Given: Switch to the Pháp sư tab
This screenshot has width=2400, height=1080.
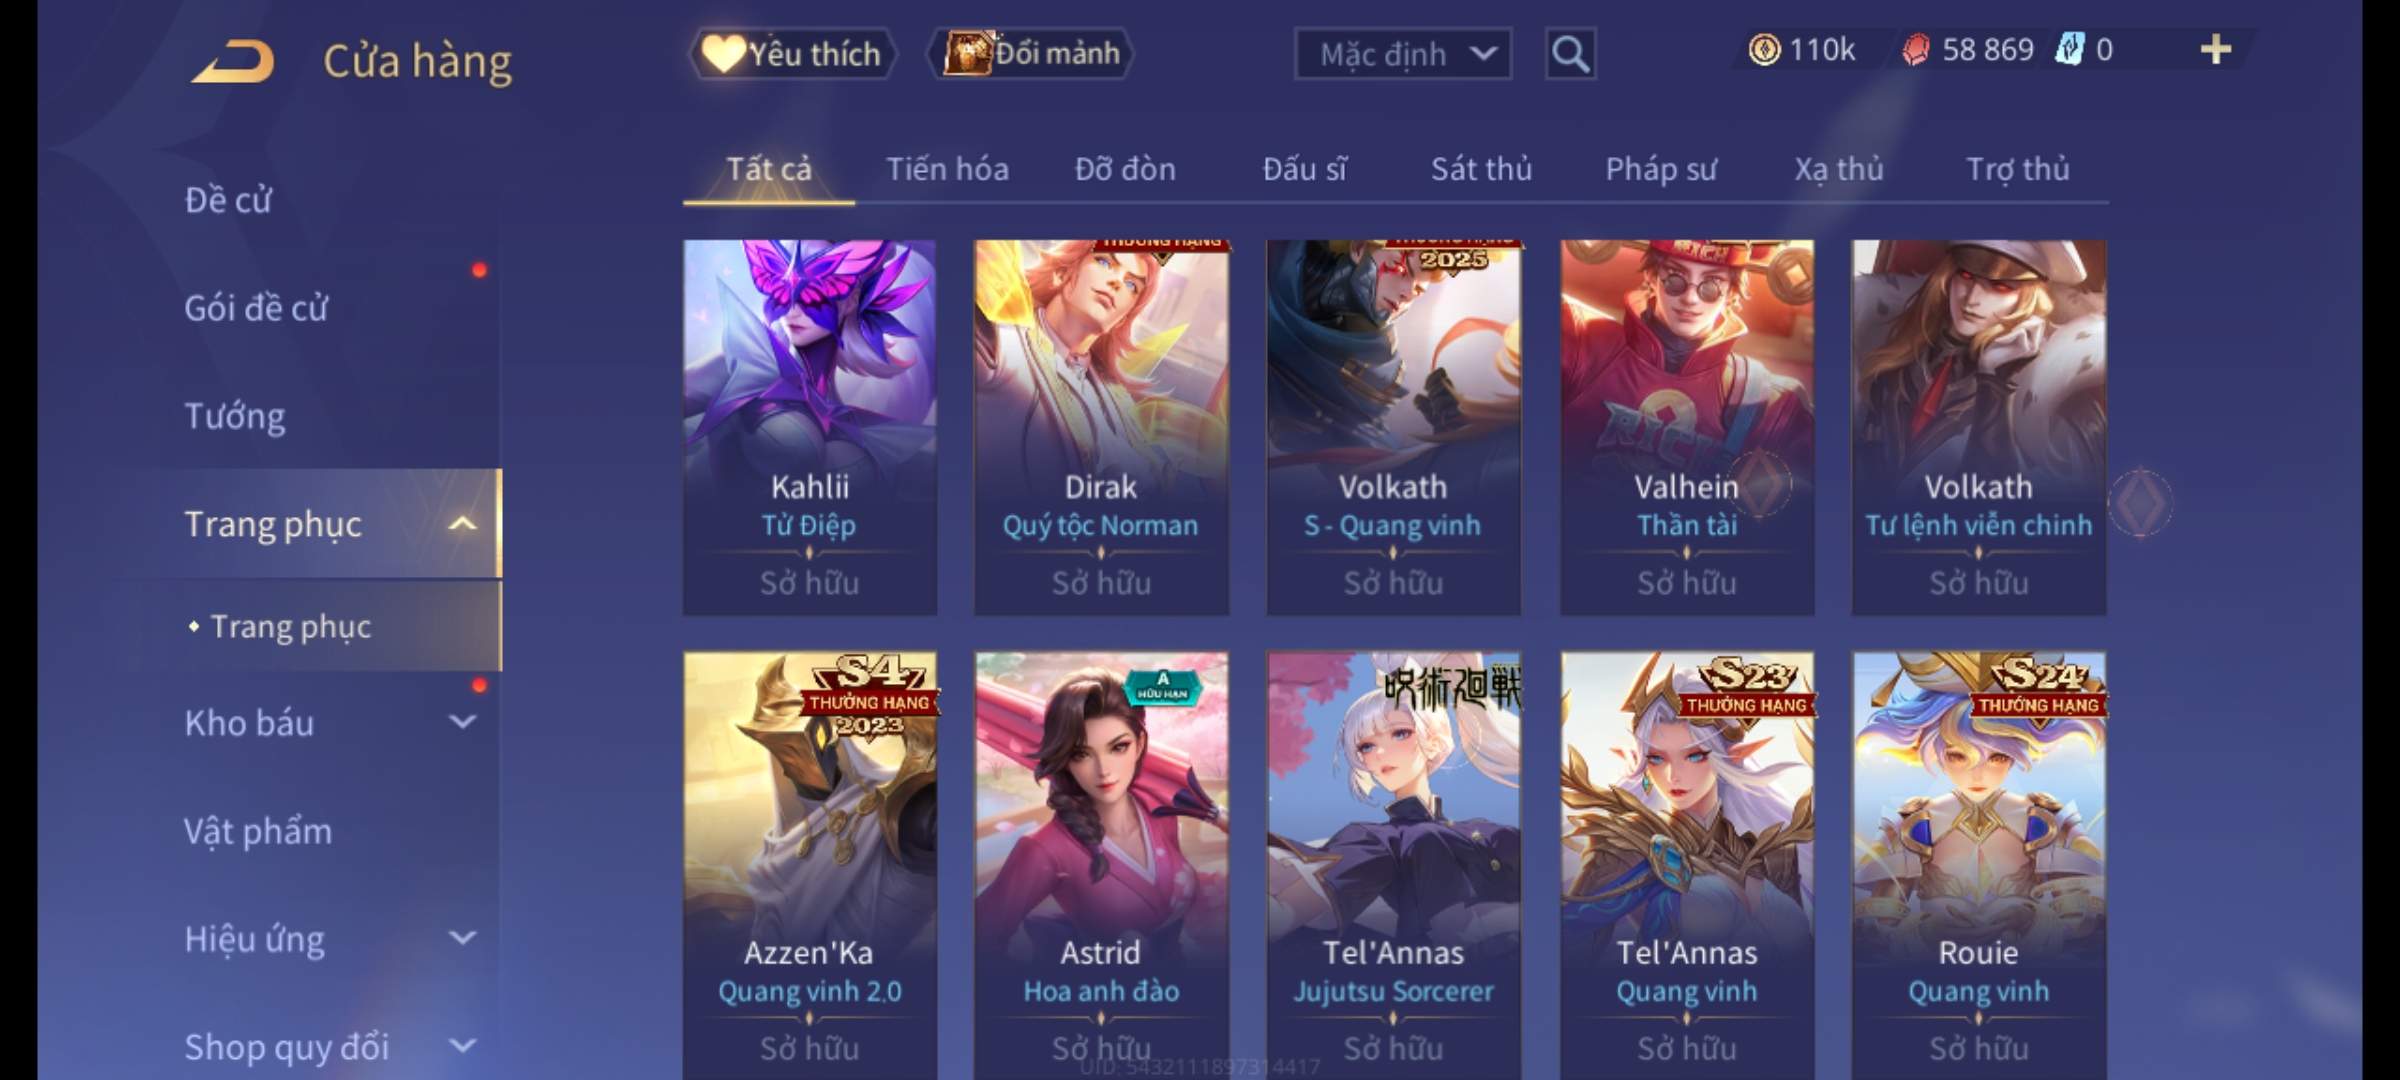Looking at the screenshot, I should click(1661, 169).
